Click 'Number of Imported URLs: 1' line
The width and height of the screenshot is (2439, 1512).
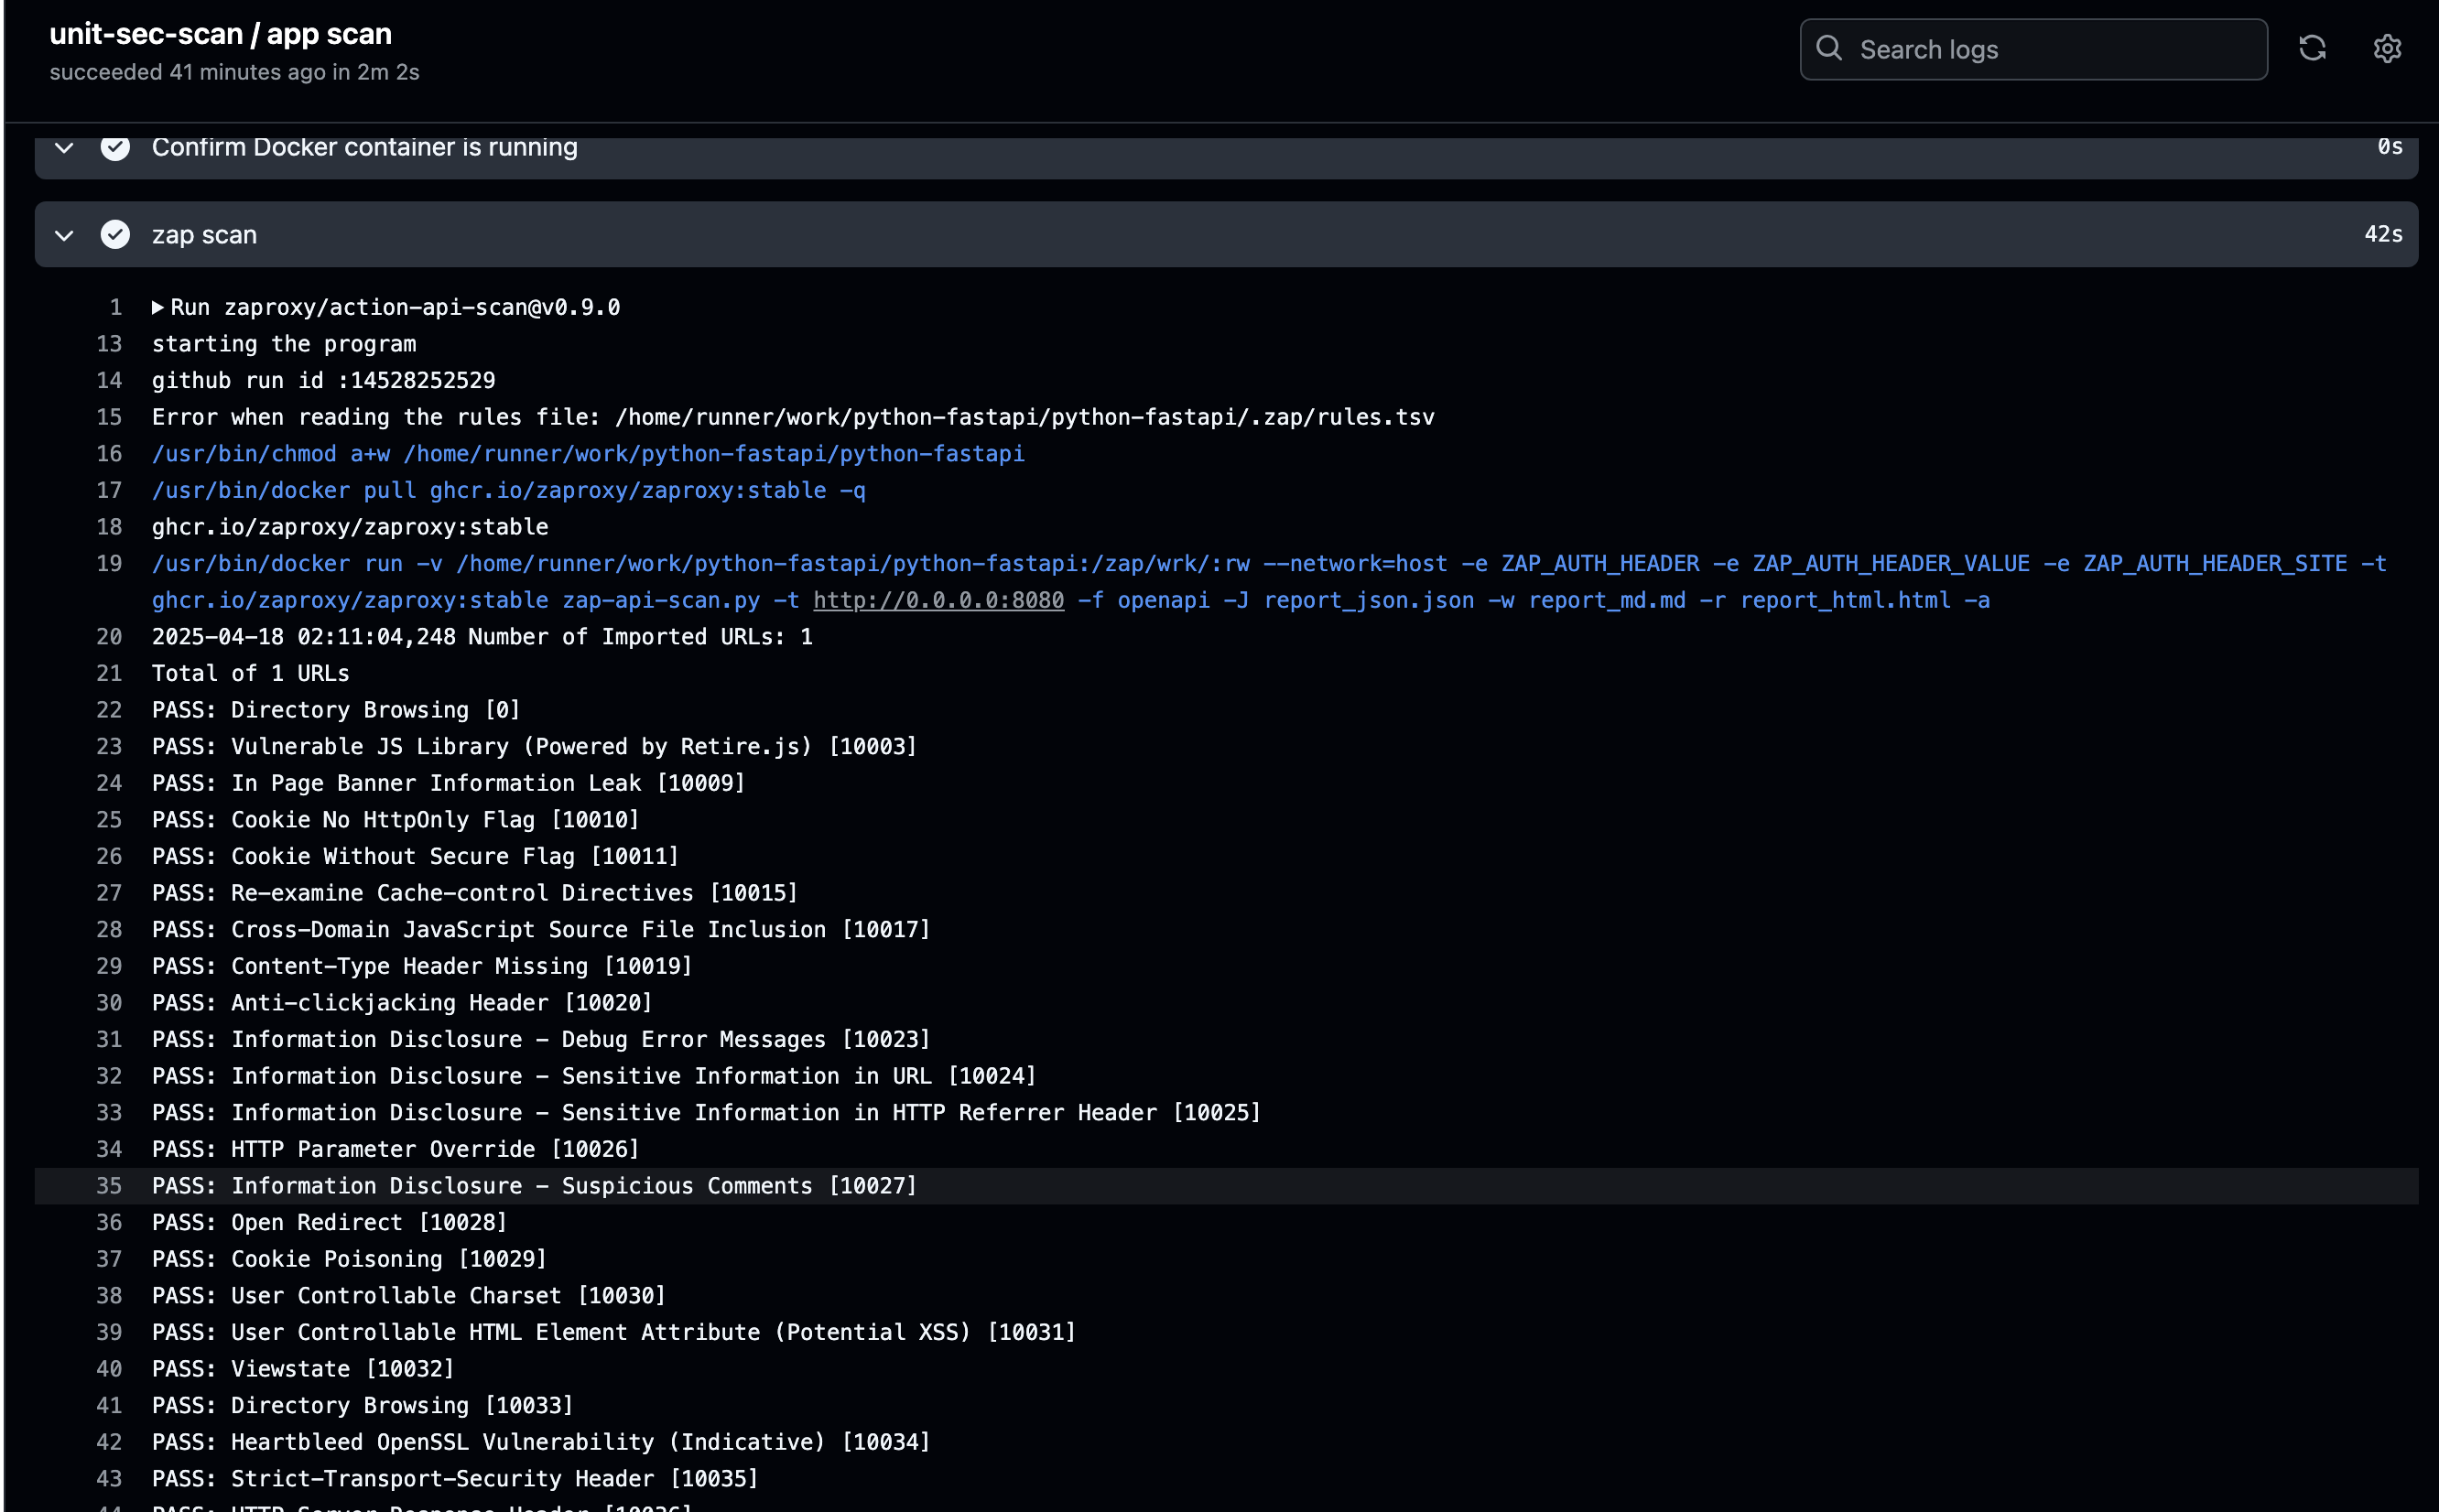pos(482,637)
